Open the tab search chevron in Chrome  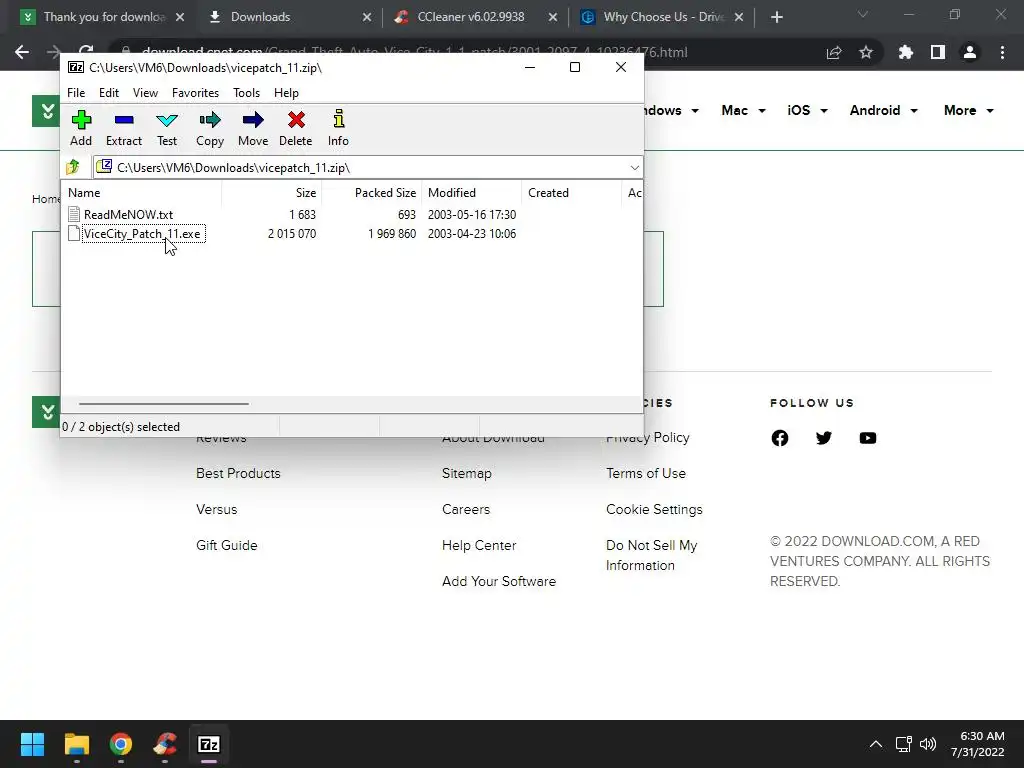coord(863,14)
